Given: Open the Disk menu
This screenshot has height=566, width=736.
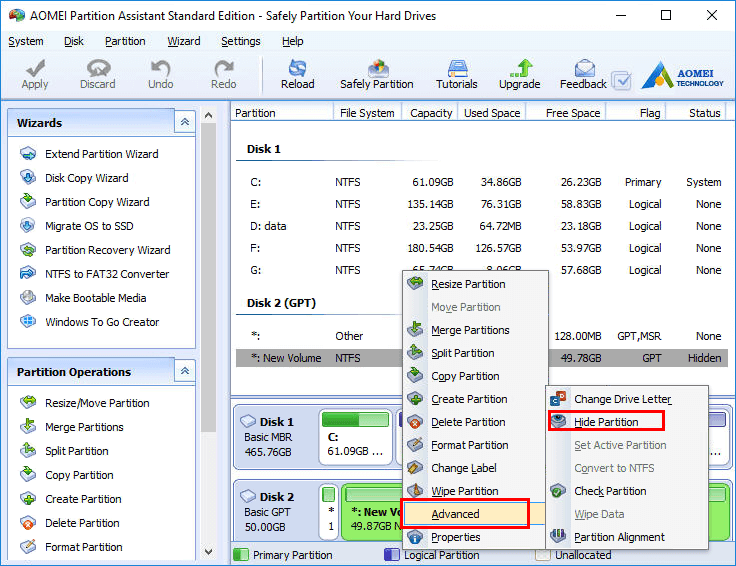Looking at the screenshot, I should 74,41.
